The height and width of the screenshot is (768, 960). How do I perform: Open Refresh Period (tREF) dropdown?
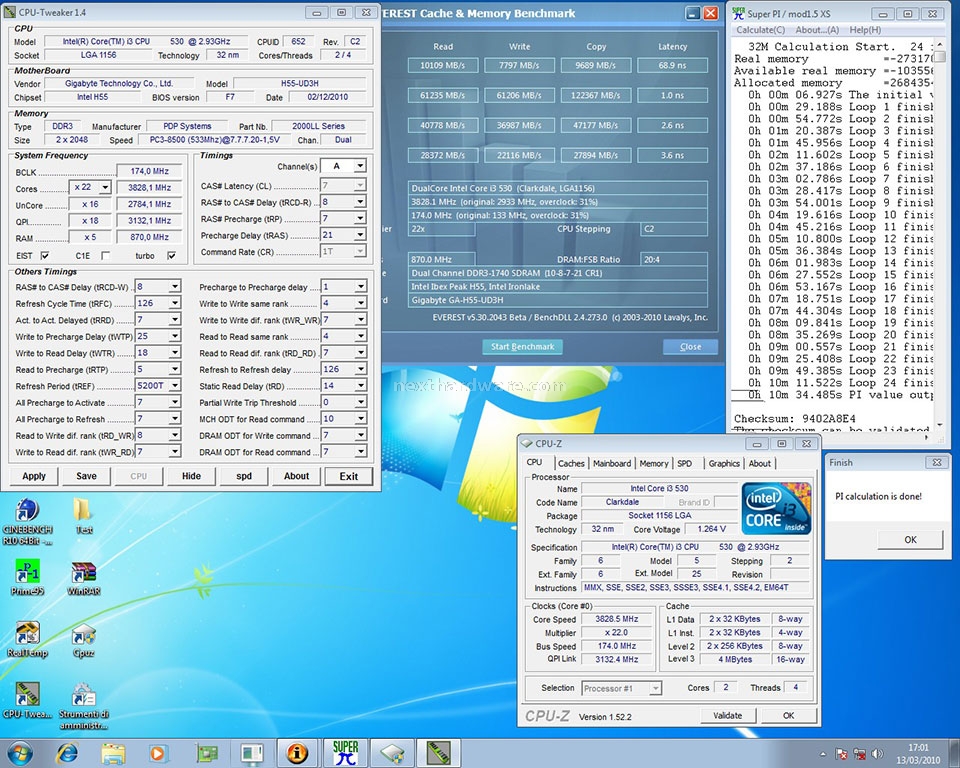coord(174,386)
